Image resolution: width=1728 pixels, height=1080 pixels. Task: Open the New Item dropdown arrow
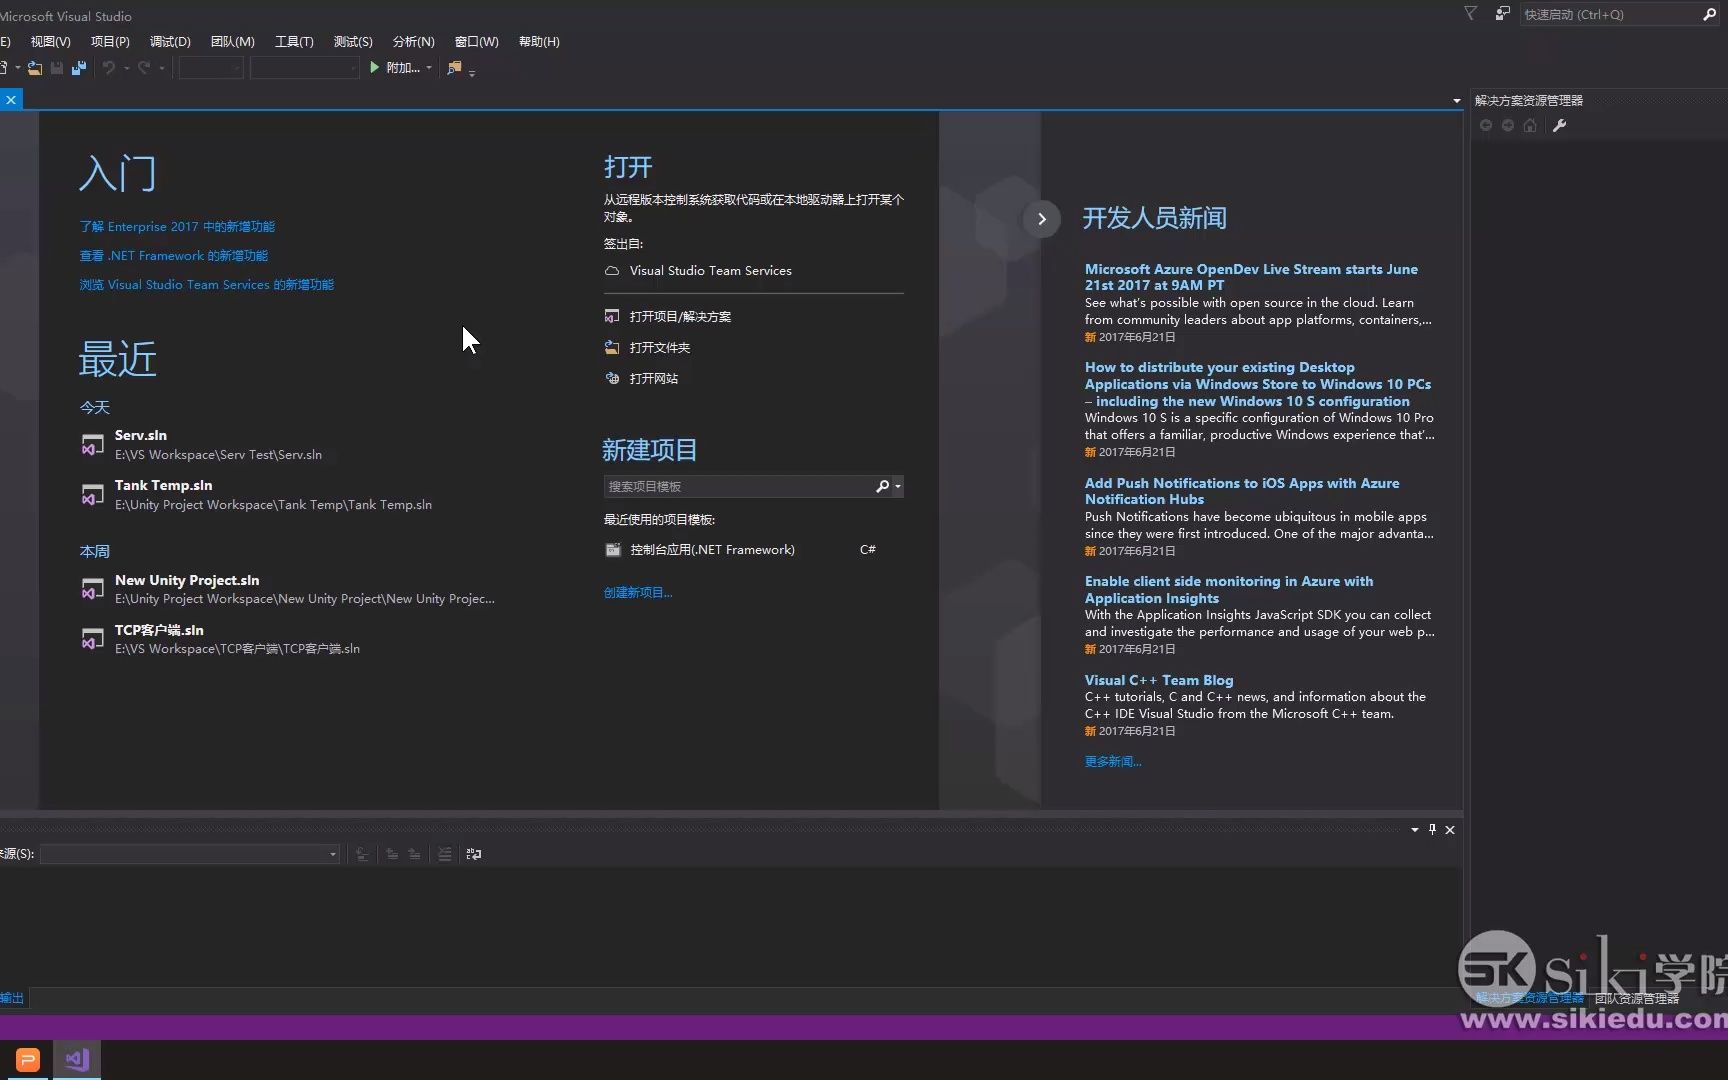pos(18,68)
